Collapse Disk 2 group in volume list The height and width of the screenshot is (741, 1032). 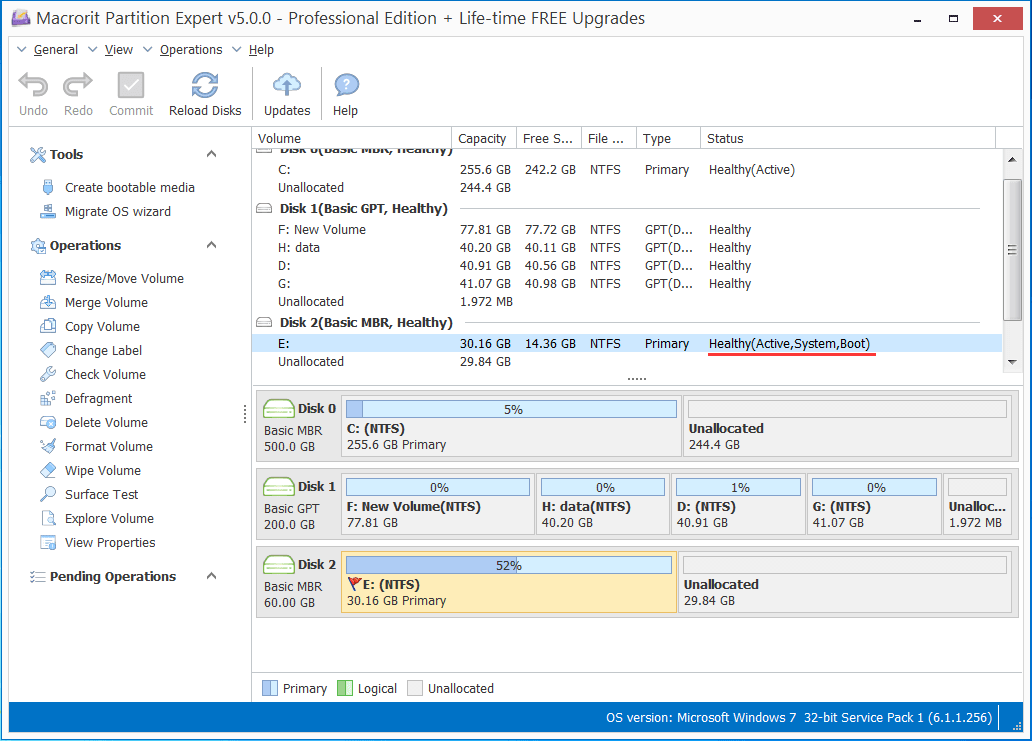(264, 322)
